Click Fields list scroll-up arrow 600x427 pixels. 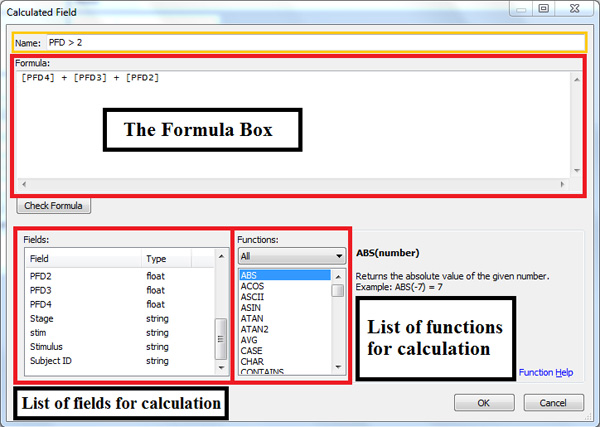(221, 256)
